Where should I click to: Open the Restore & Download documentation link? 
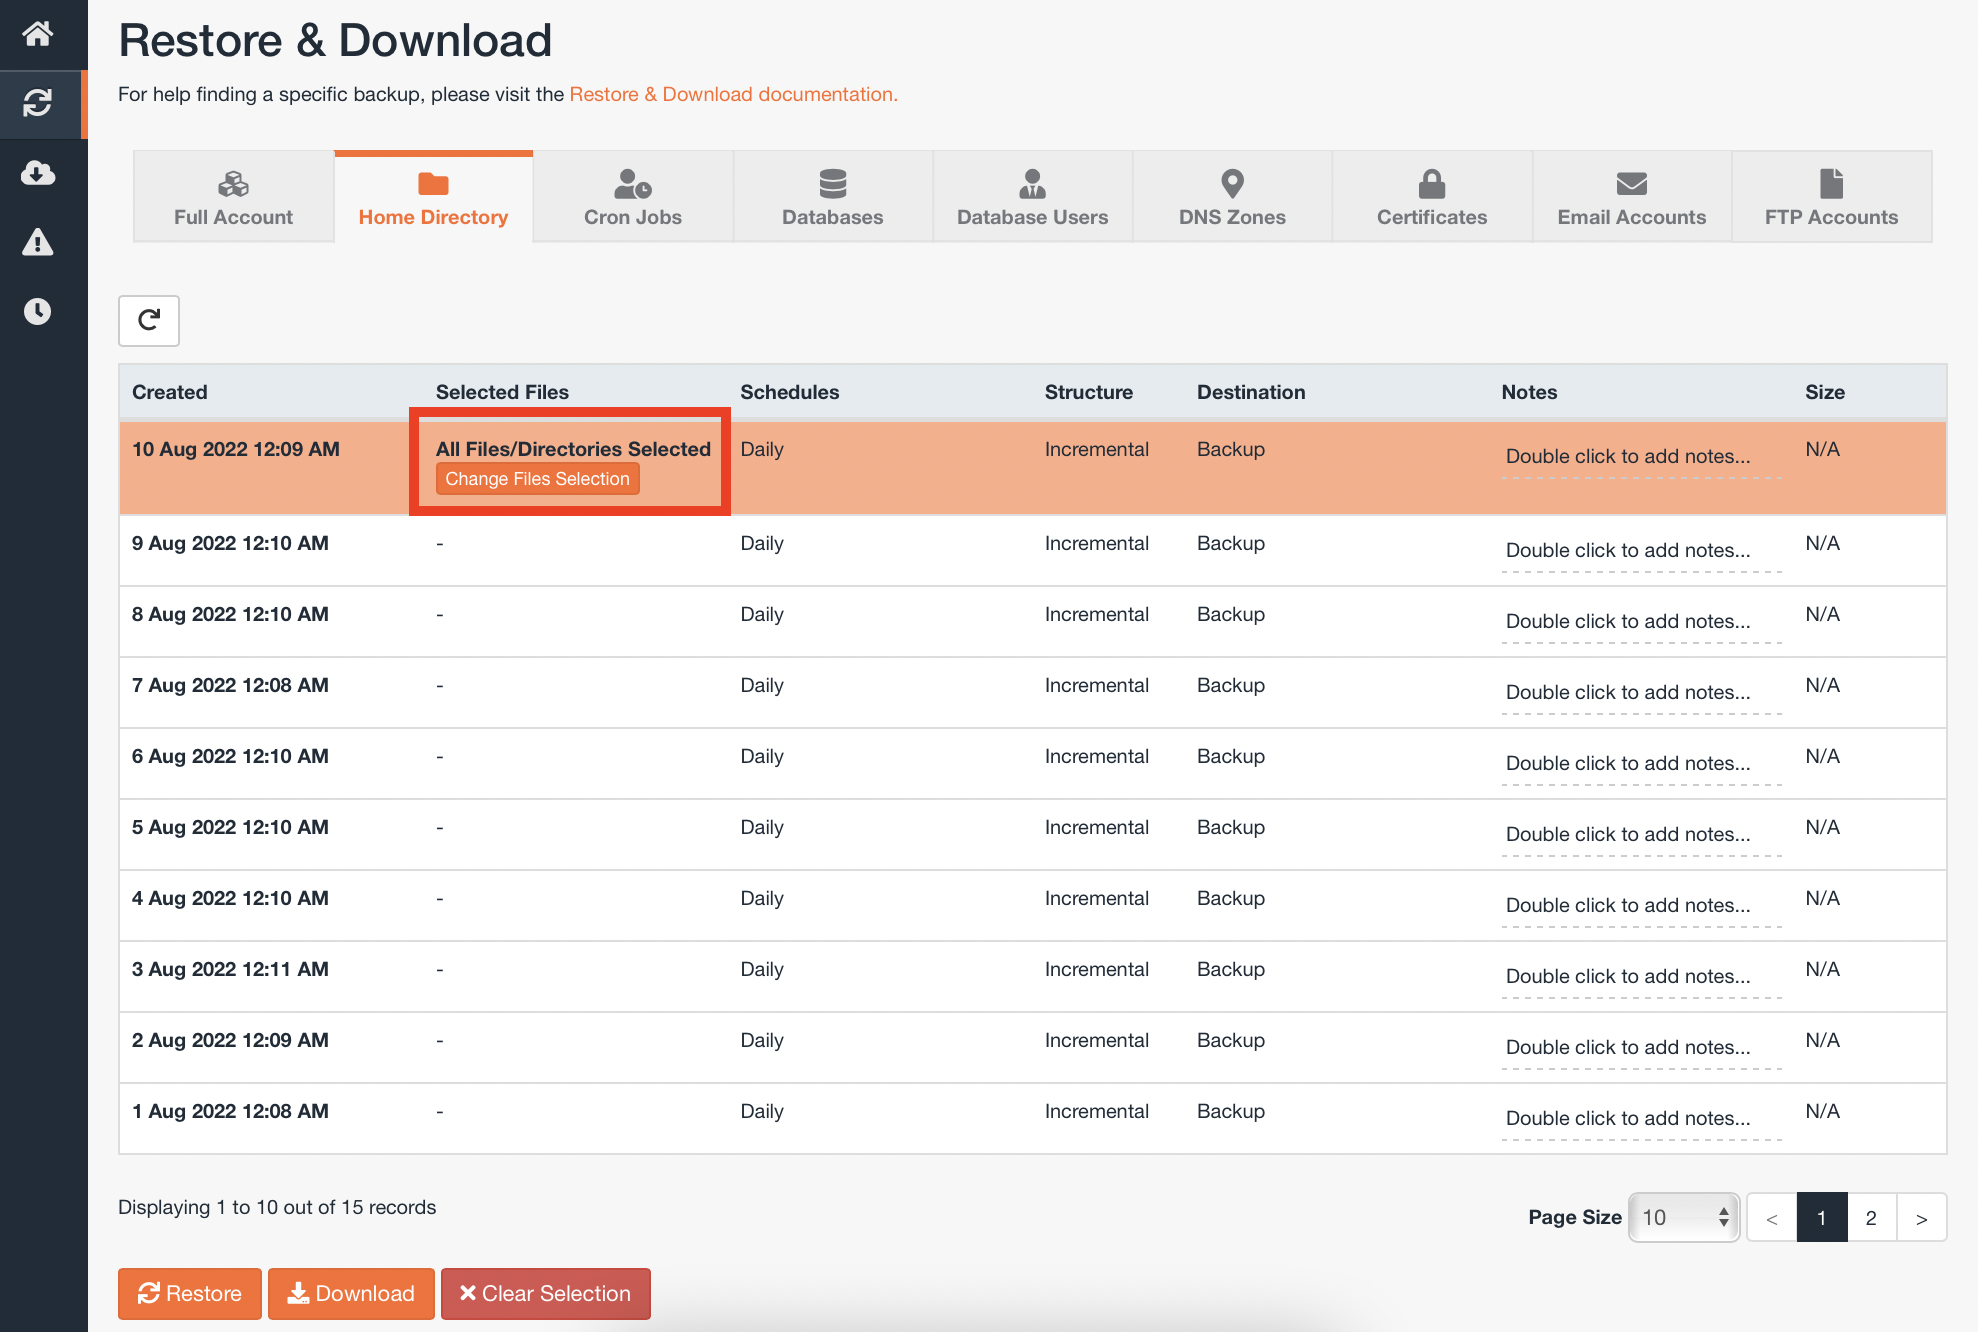pyautogui.click(x=733, y=94)
